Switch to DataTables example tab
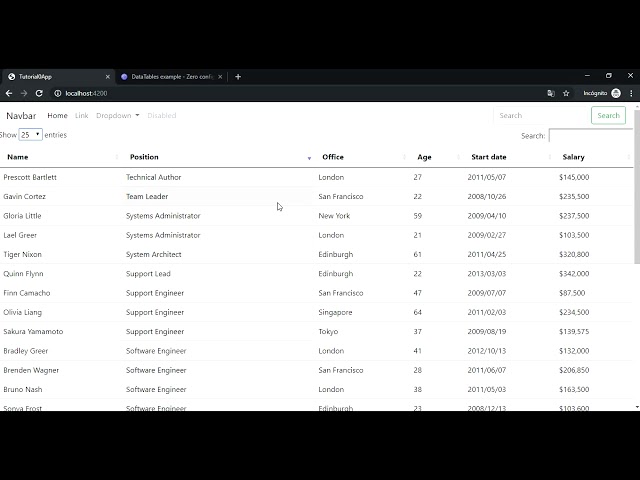Viewport: 640px width, 480px height. 171,77
